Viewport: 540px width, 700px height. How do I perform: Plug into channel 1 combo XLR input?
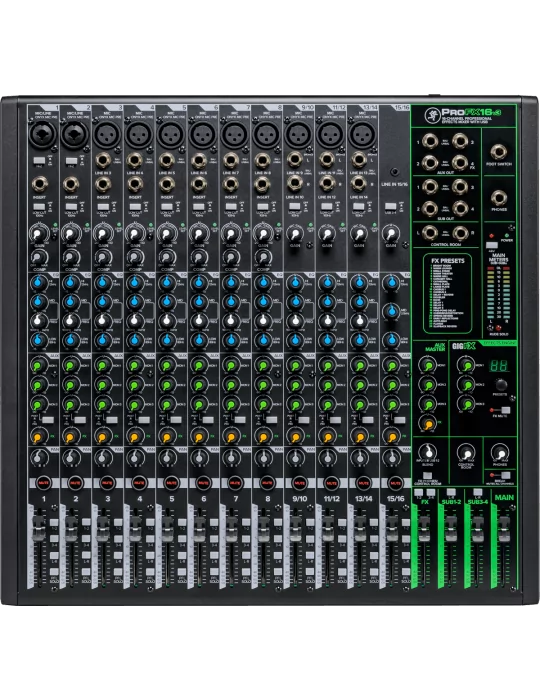click(x=42, y=134)
